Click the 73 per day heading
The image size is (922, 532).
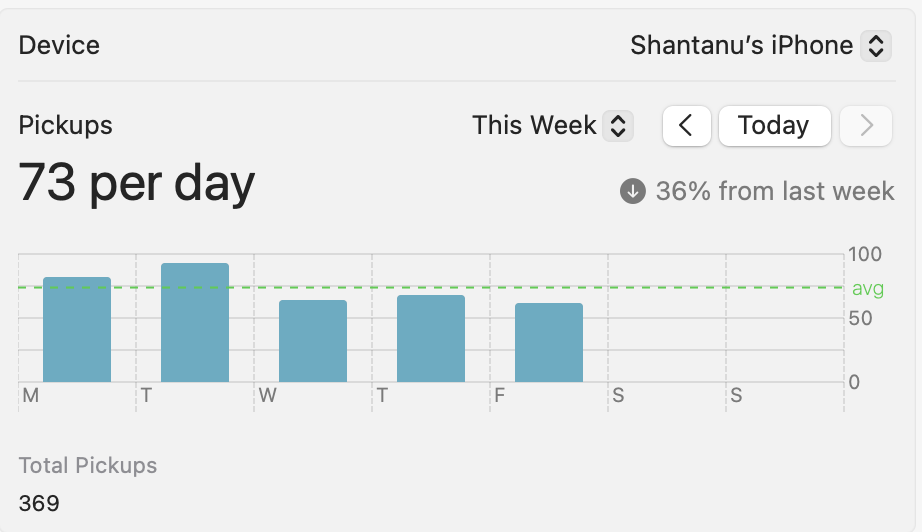pos(136,183)
